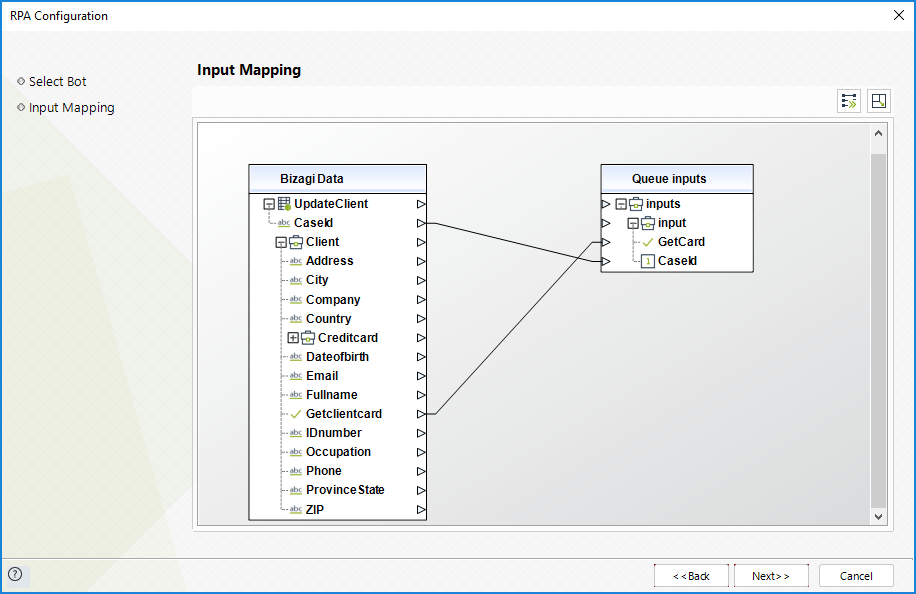This screenshot has width=916, height=594.
Task: Collapse the inputs node in Queue inputs
Action: [x=621, y=204]
